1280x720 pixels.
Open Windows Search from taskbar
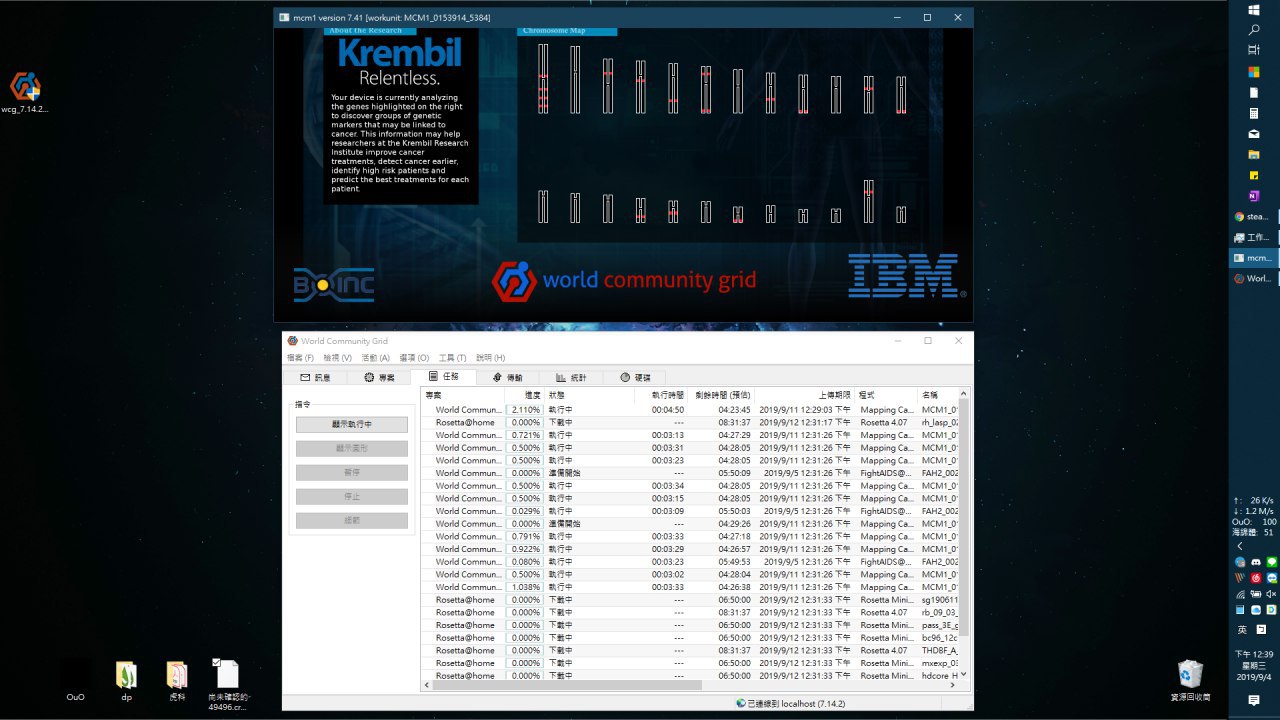[1254, 30]
